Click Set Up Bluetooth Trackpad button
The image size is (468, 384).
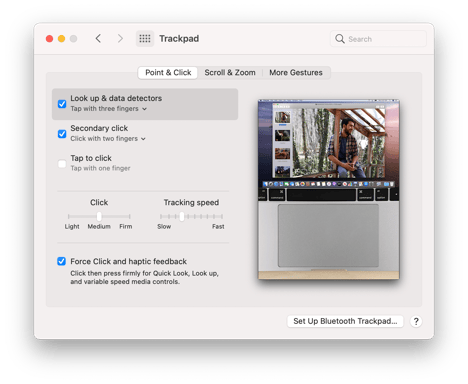[345, 321]
